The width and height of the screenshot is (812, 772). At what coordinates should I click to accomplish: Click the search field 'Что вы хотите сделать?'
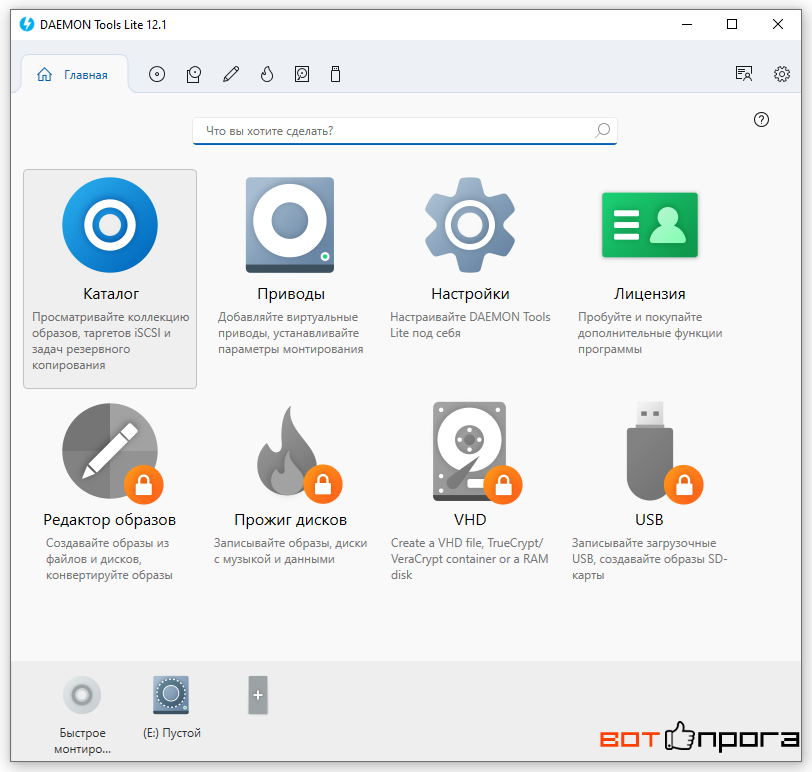click(x=404, y=131)
